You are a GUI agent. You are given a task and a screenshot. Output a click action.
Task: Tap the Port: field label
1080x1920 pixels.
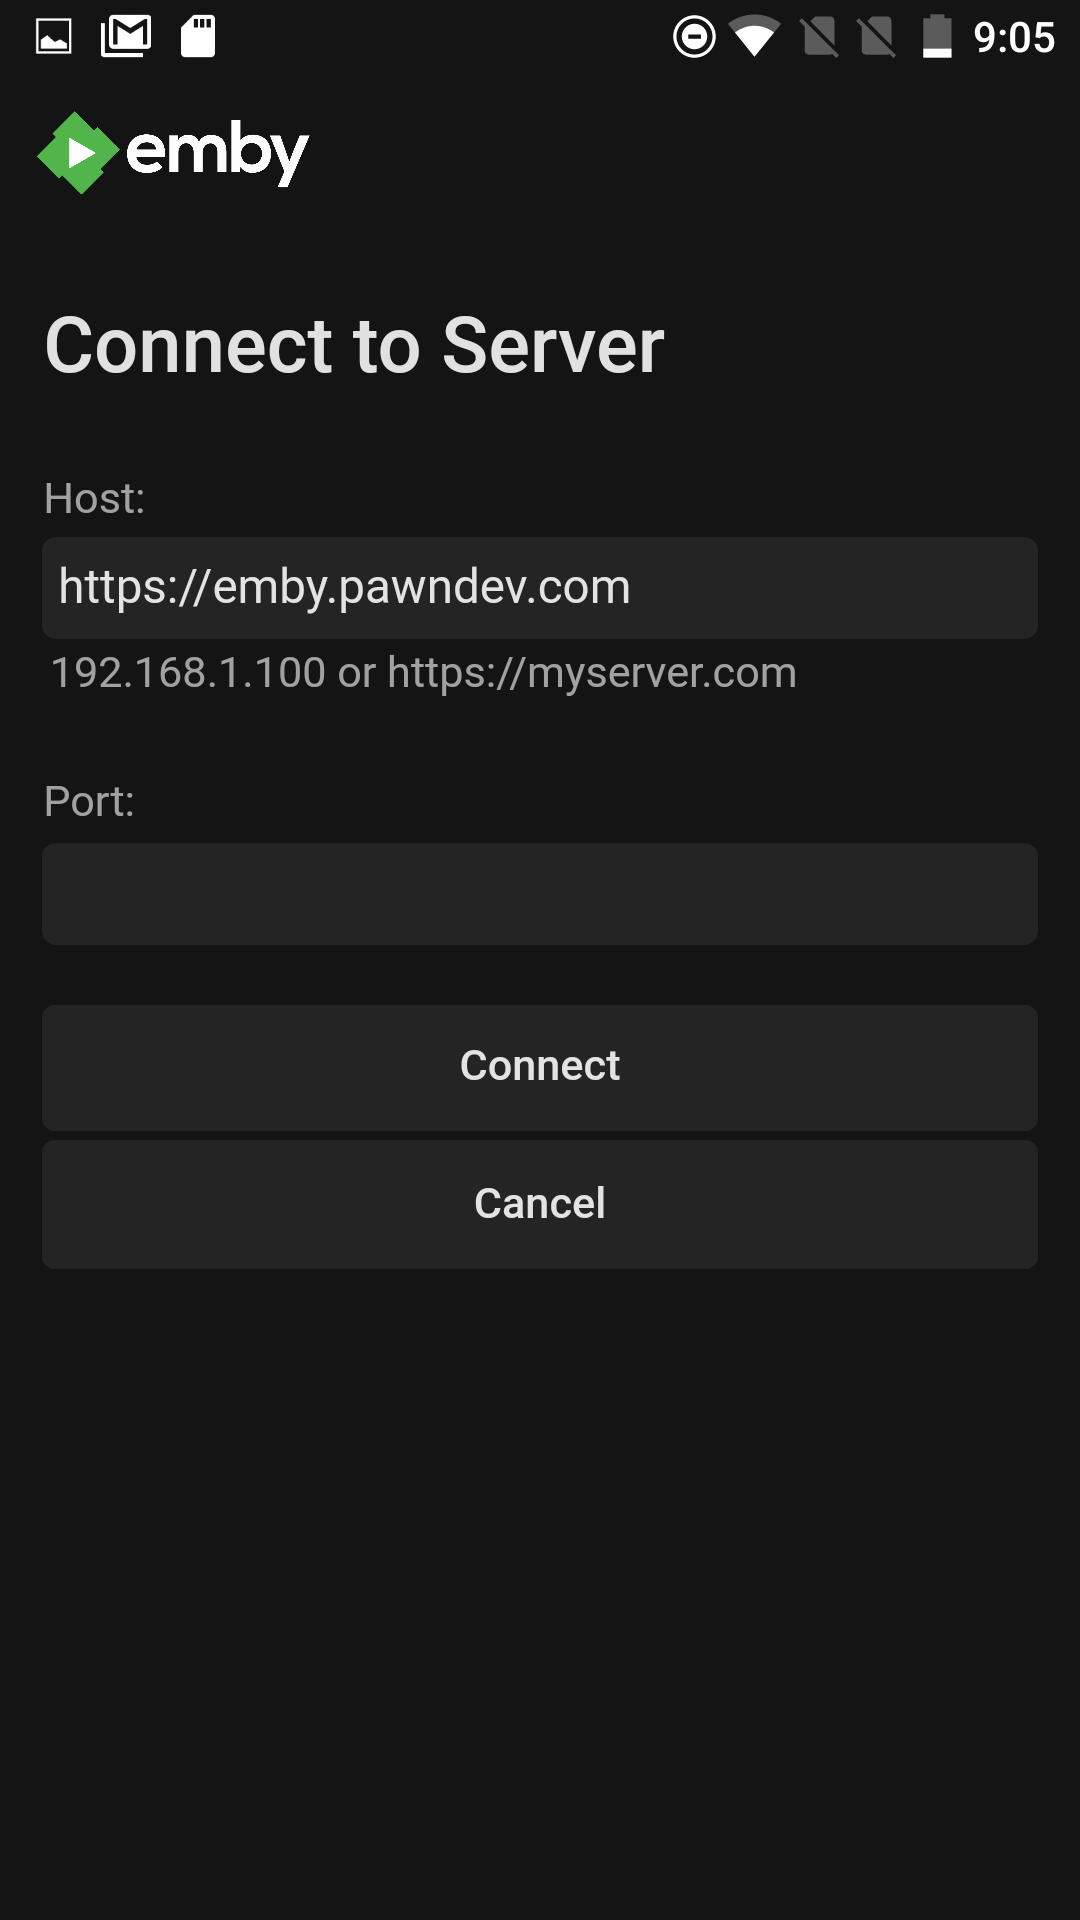click(x=89, y=801)
